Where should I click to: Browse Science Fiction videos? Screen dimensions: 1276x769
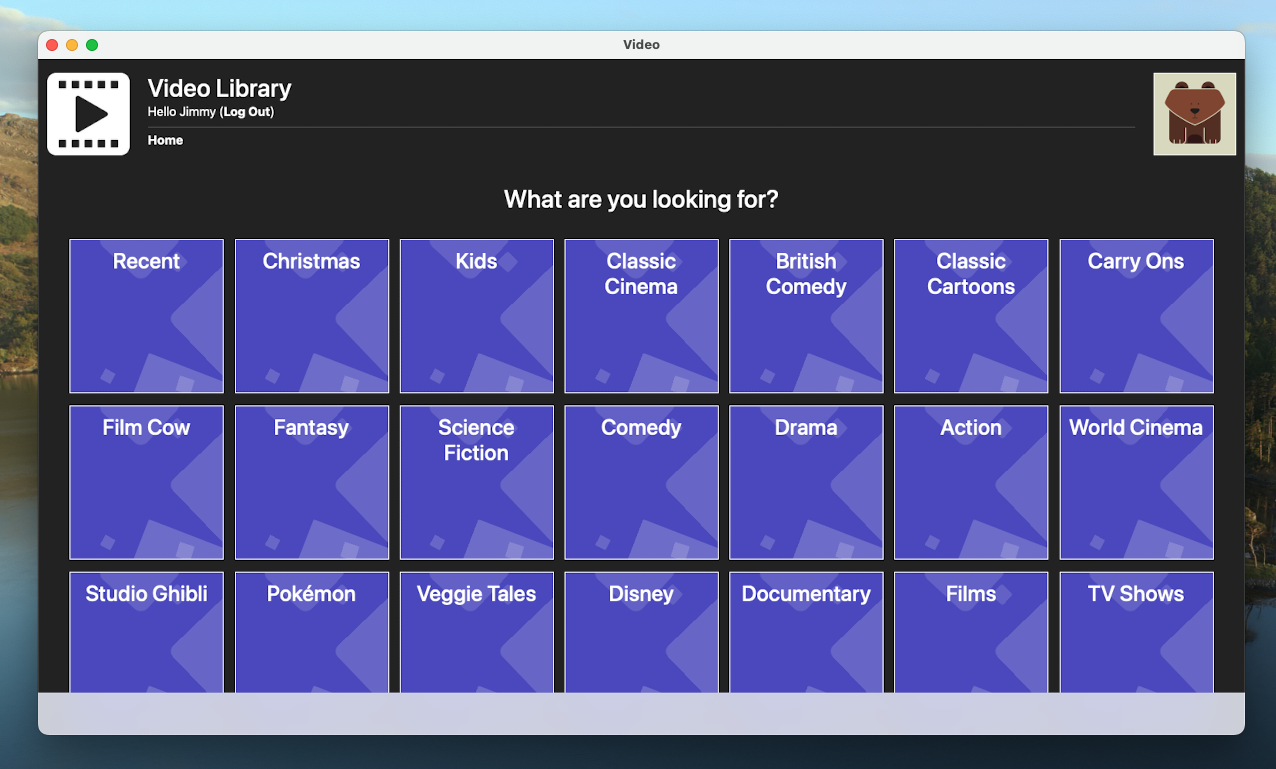[x=476, y=482]
